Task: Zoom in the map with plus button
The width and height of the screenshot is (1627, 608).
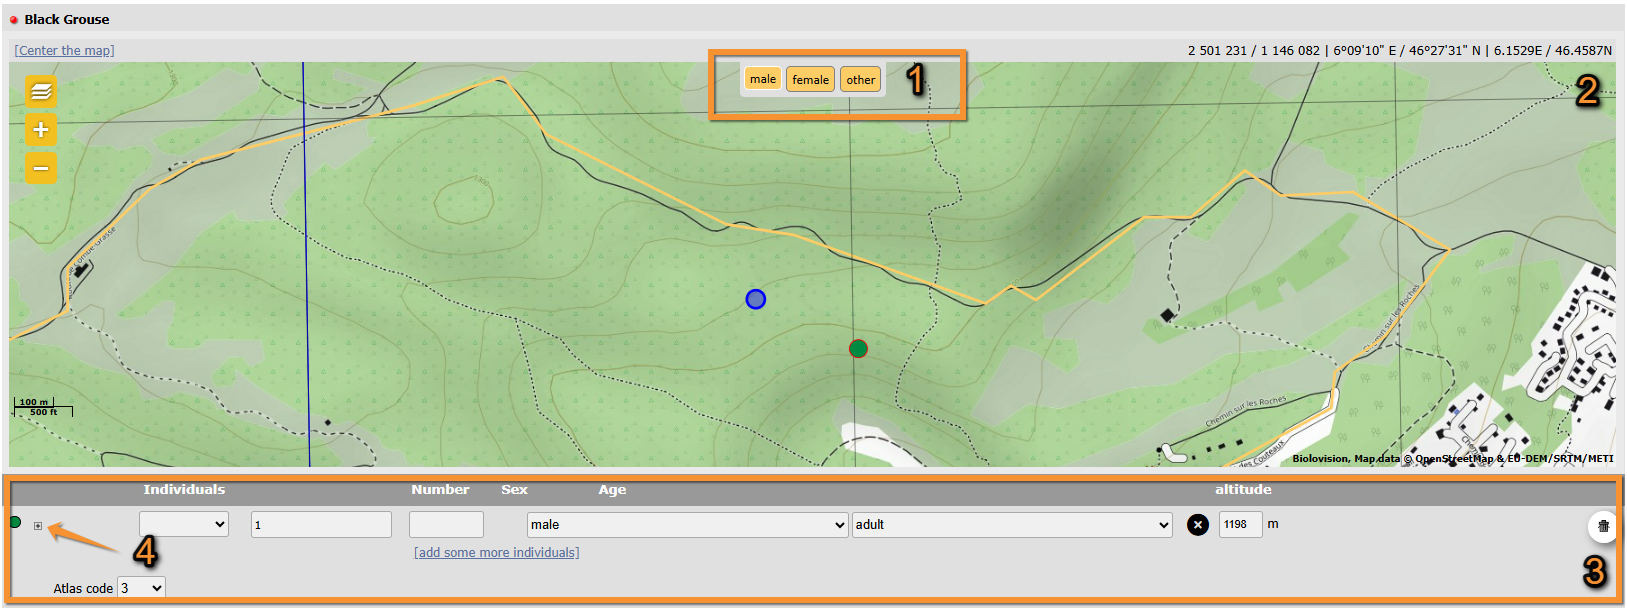Action: click(x=41, y=130)
